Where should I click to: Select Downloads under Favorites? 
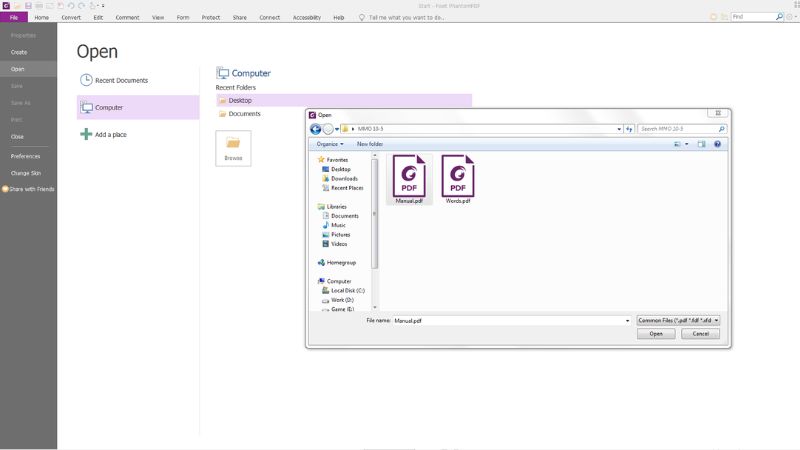(344, 178)
